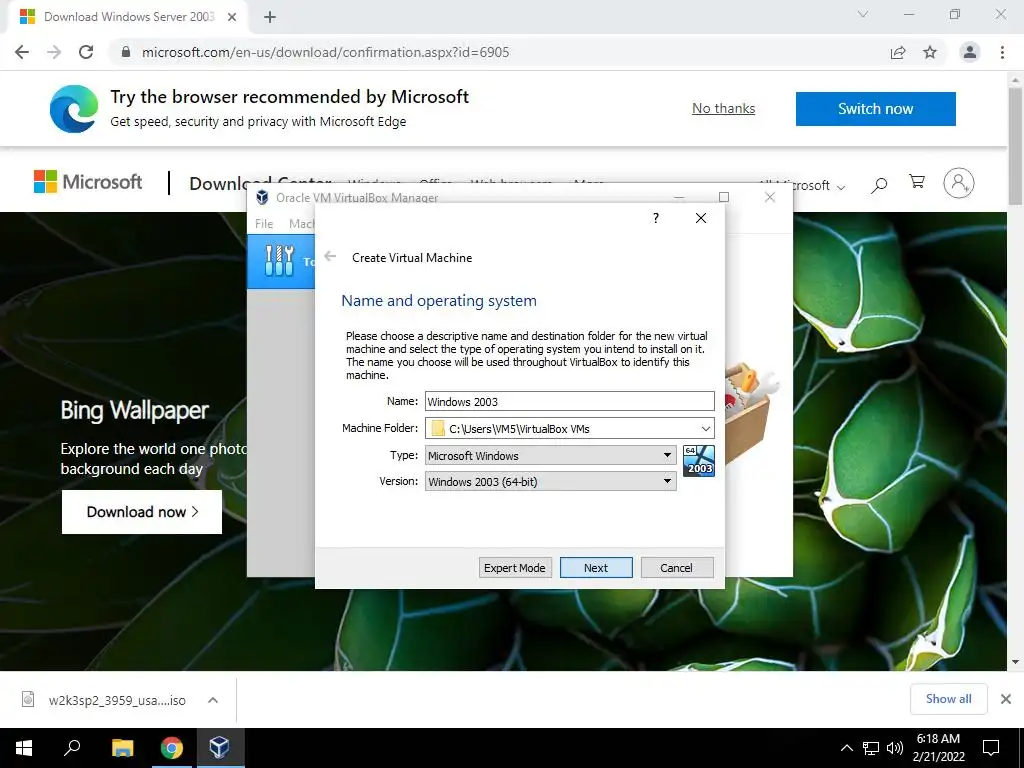View site info via the padlock icon
1024x768 pixels.
[126, 52]
